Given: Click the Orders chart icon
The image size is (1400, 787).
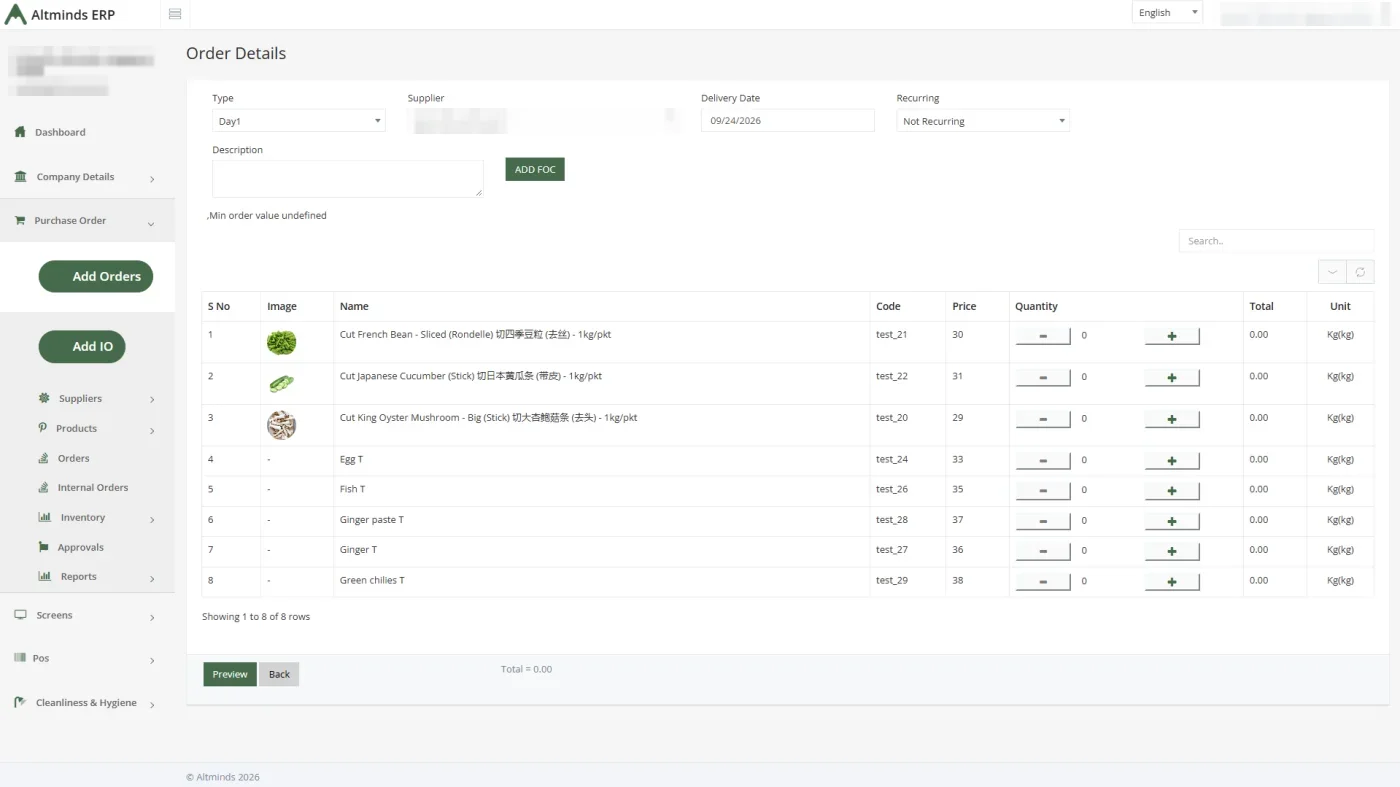Looking at the screenshot, I should 44,458.
